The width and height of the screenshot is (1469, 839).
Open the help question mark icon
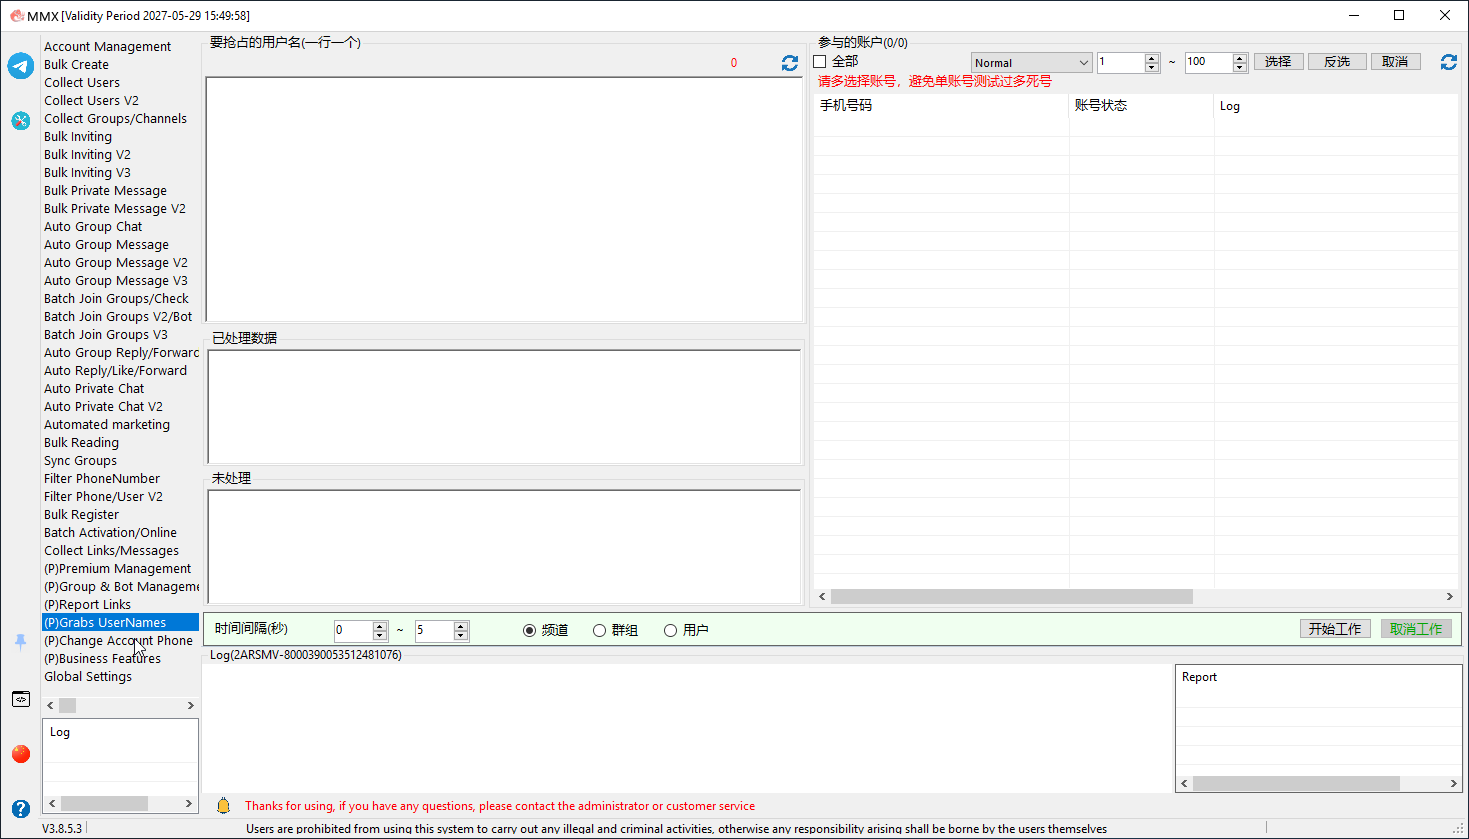(21, 808)
